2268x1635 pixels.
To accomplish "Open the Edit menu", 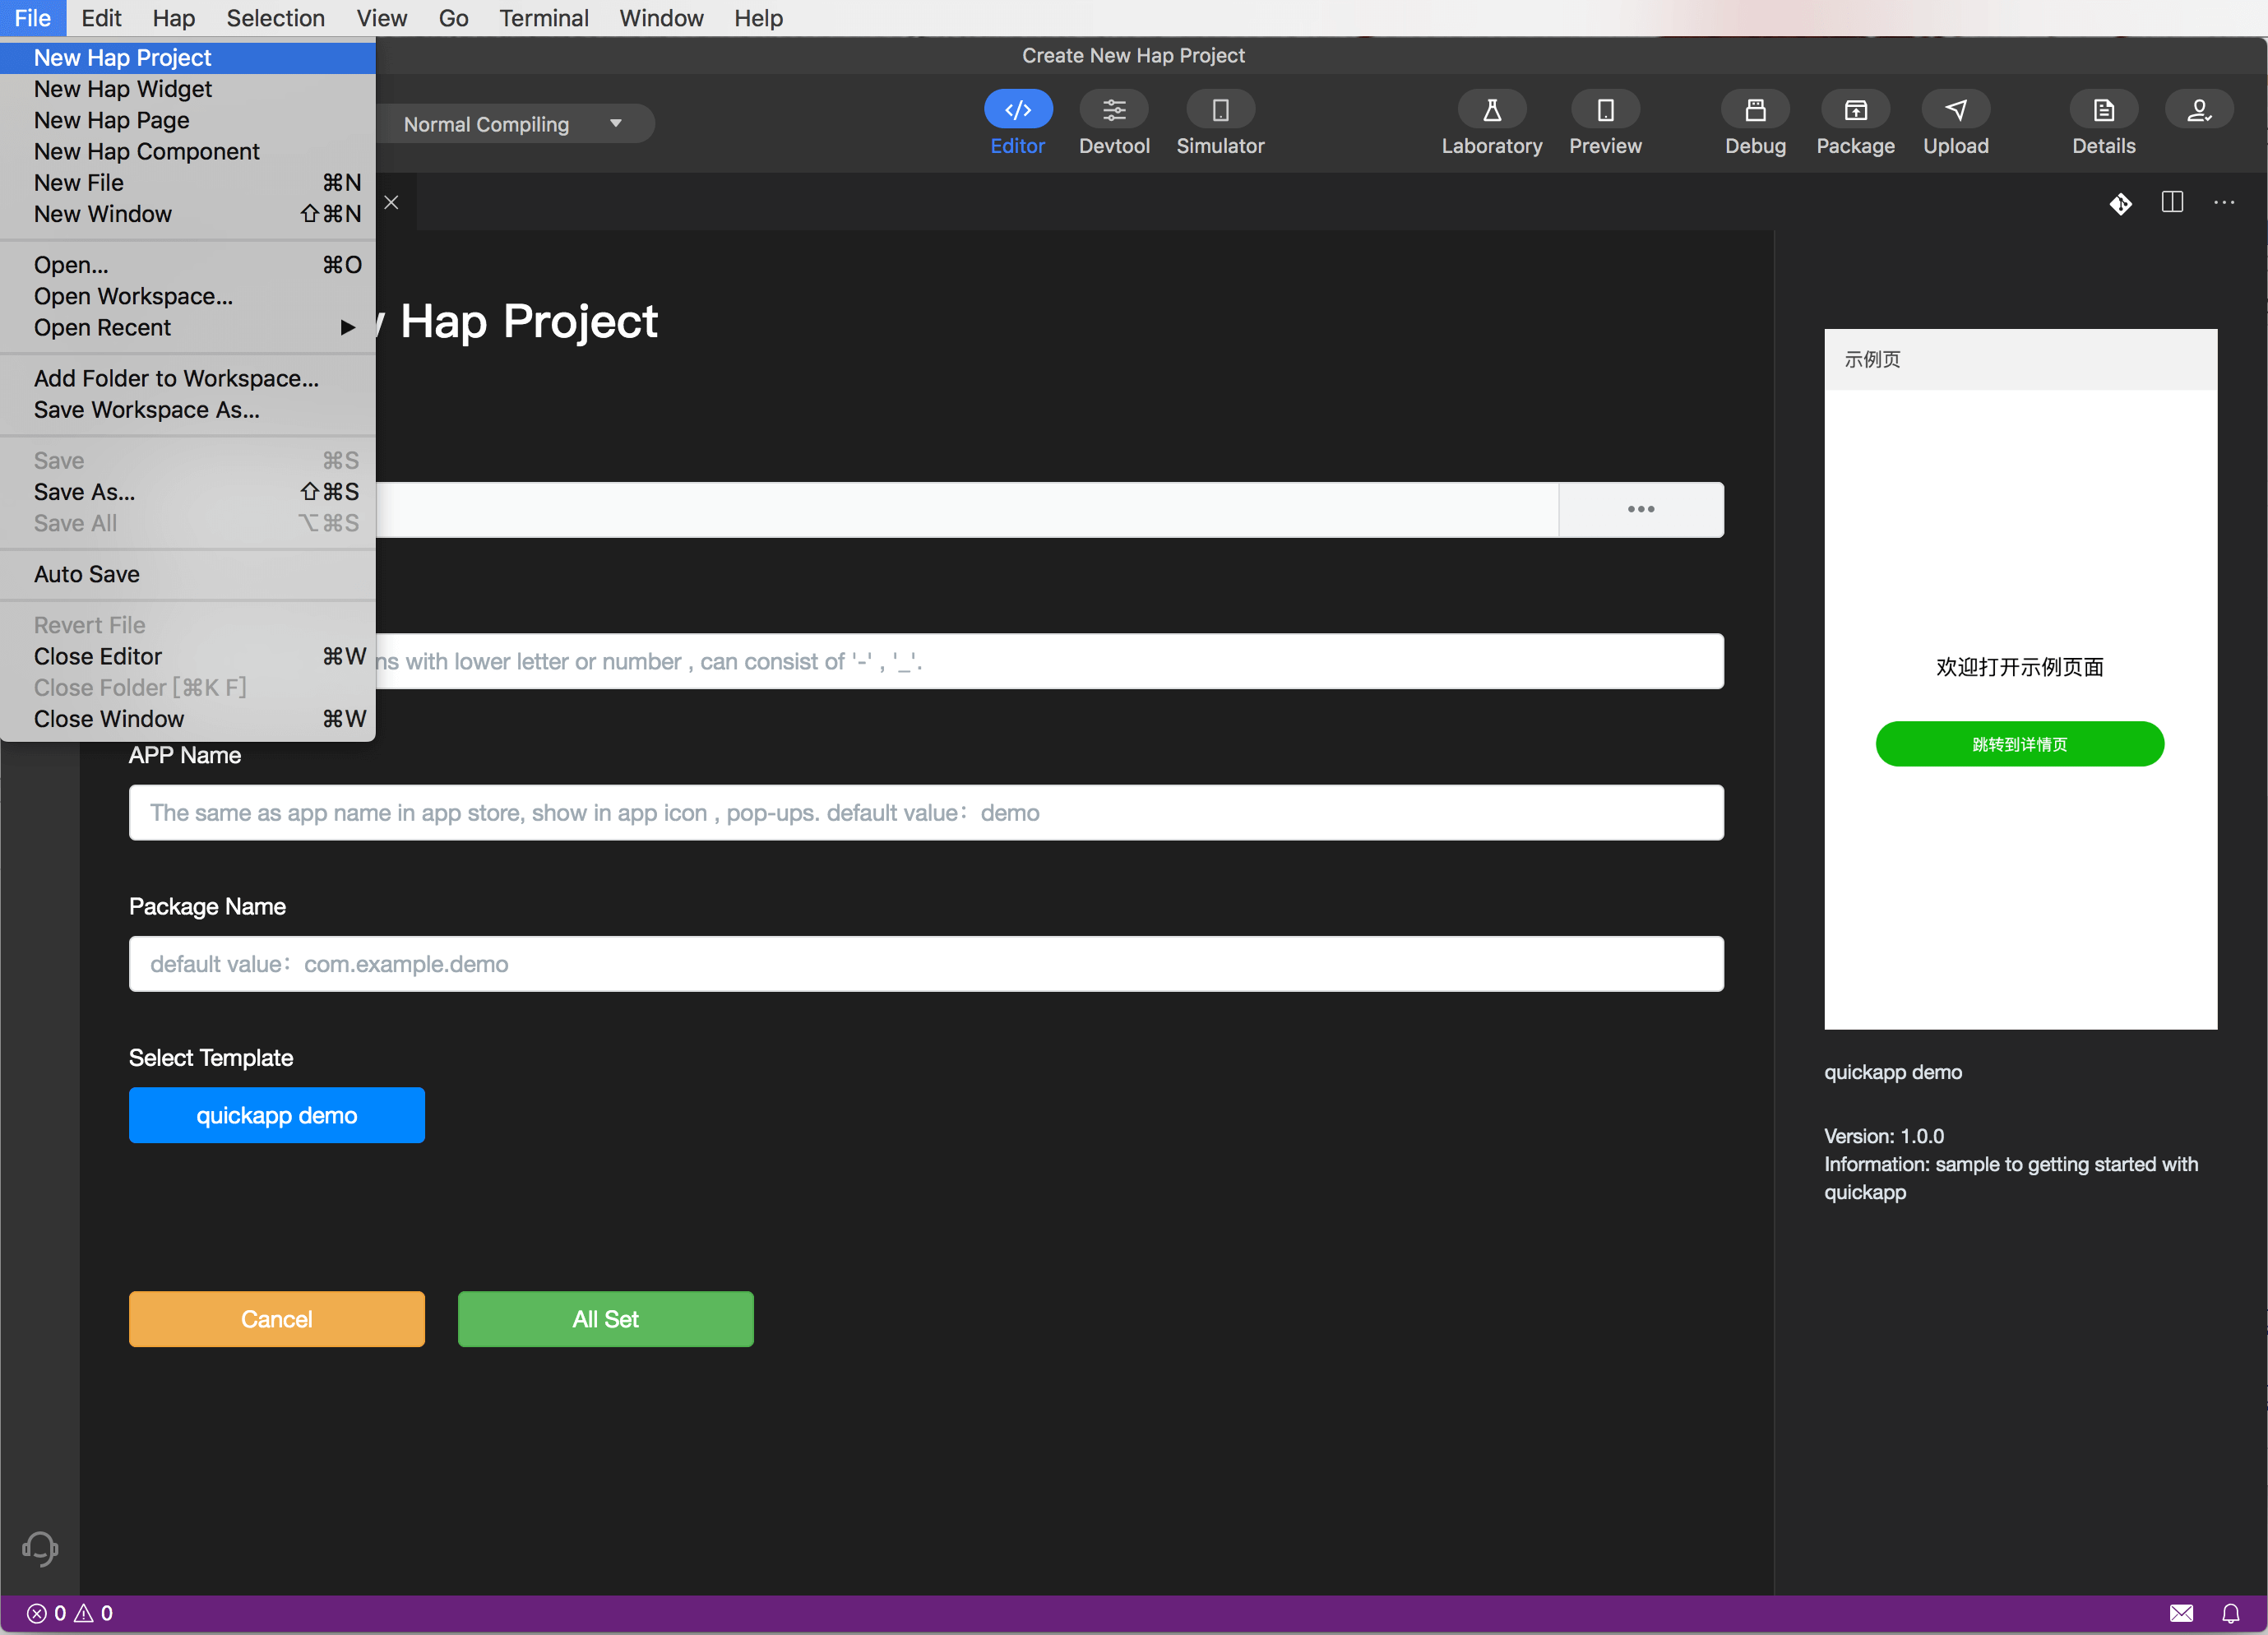I will tap(101, 18).
